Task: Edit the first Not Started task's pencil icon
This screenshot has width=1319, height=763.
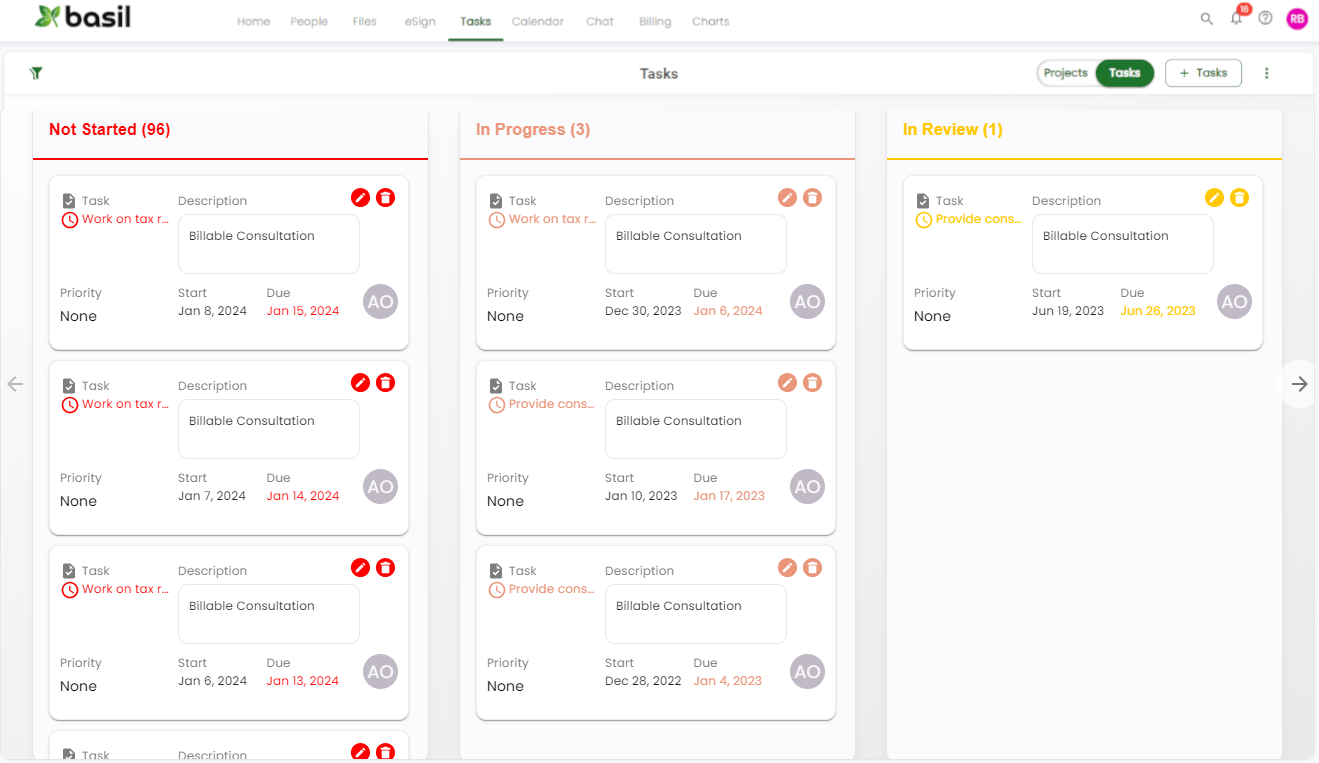Action: click(x=360, y=197)
